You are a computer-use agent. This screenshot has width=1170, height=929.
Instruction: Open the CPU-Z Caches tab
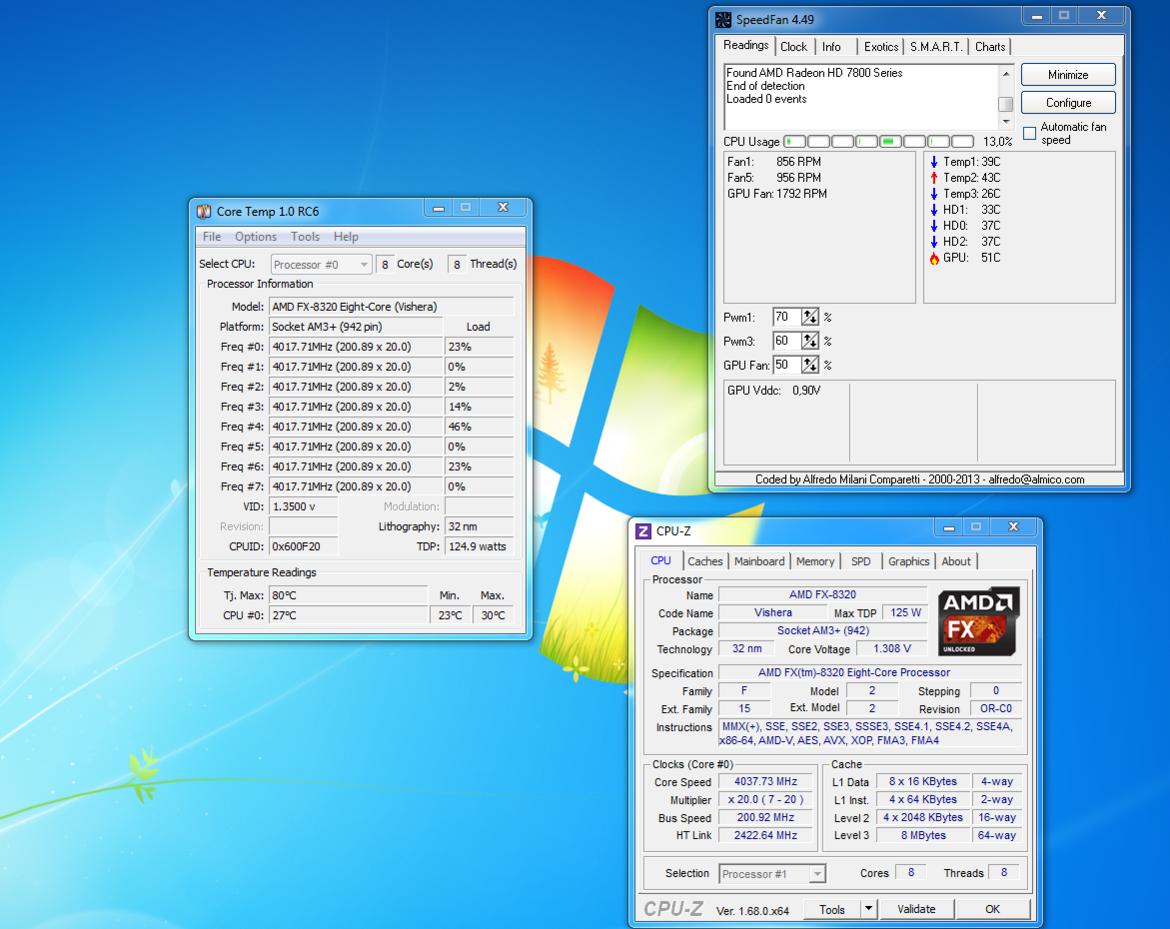click(x=705, y=562)
